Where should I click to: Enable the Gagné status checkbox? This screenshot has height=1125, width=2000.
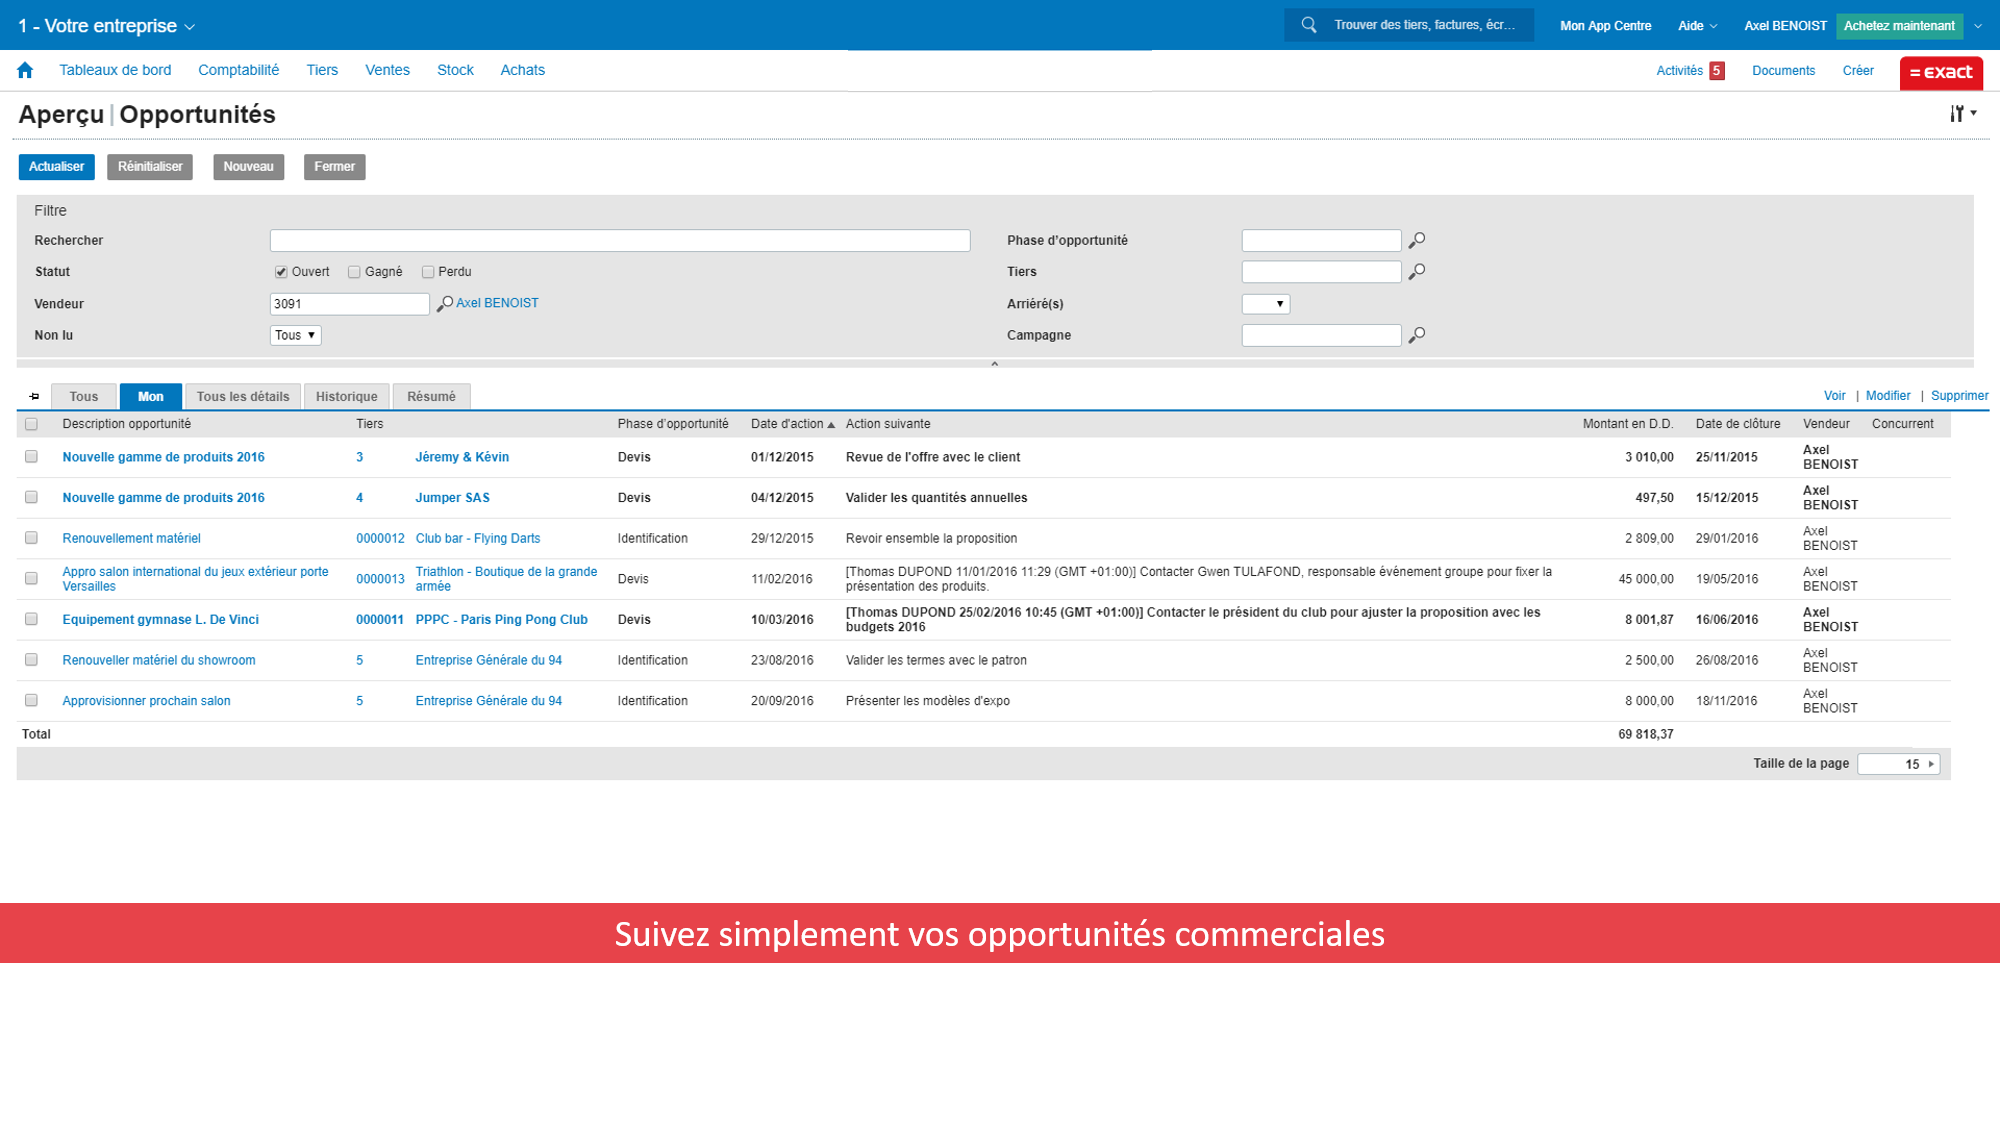(354, 271)
